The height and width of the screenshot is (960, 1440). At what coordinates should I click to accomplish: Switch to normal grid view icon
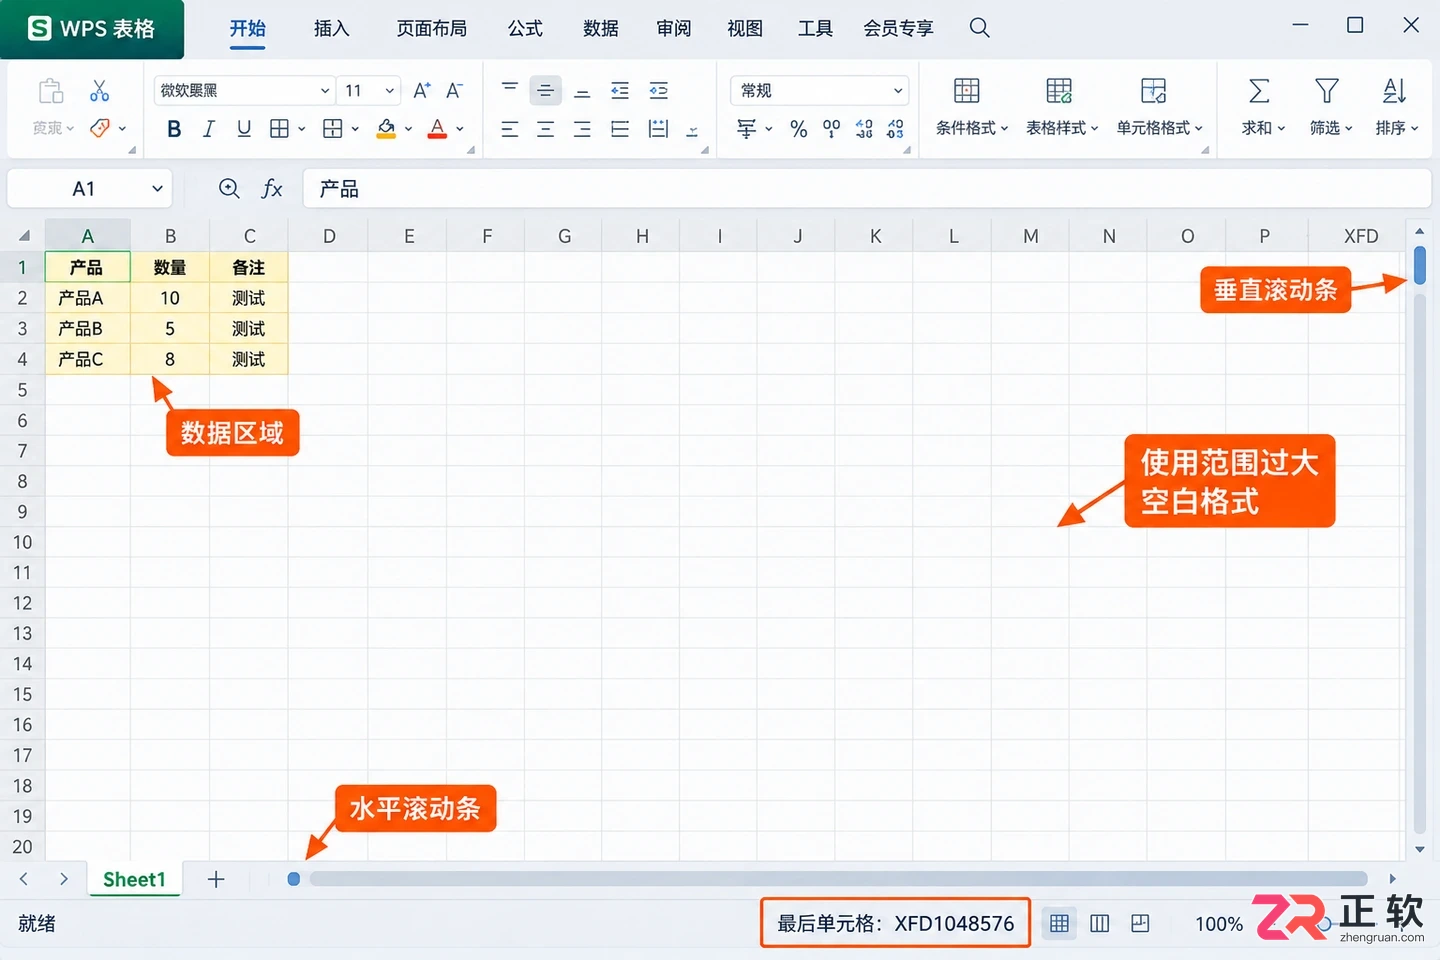[x=1059, y=923]
